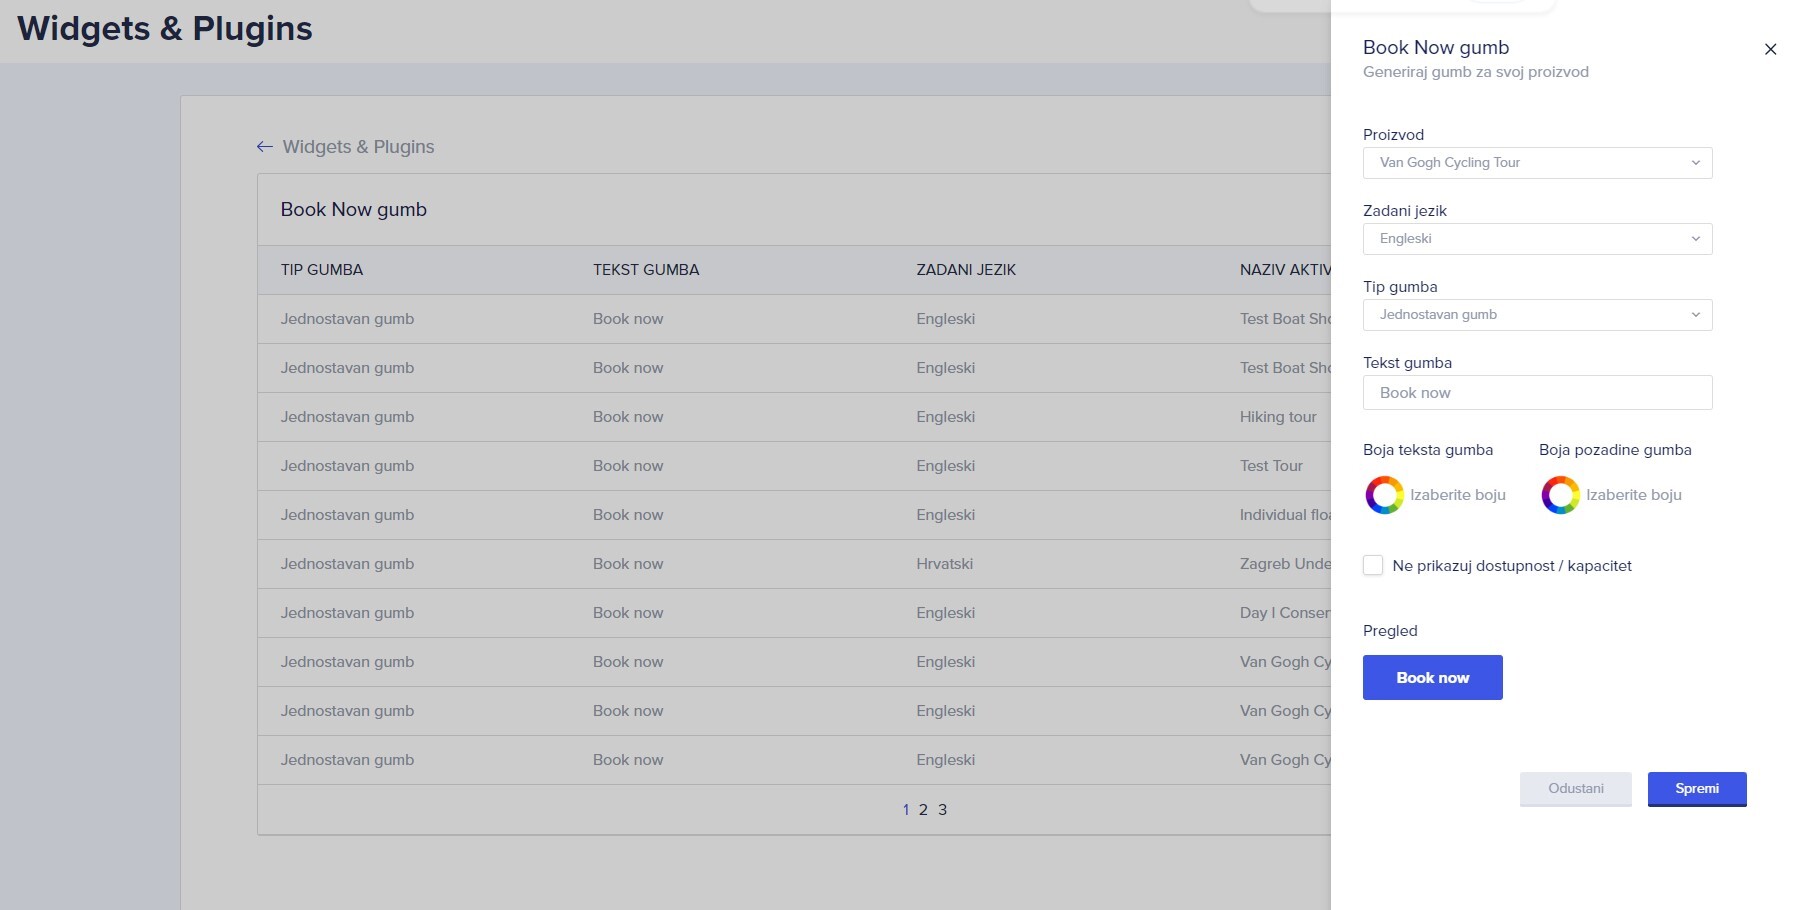Enable Ne prikazuj dostupnost / kapacitet checkbox
Image resolution: width=1805 pixels, height=910 pixels.
(x=1373, y=566)
